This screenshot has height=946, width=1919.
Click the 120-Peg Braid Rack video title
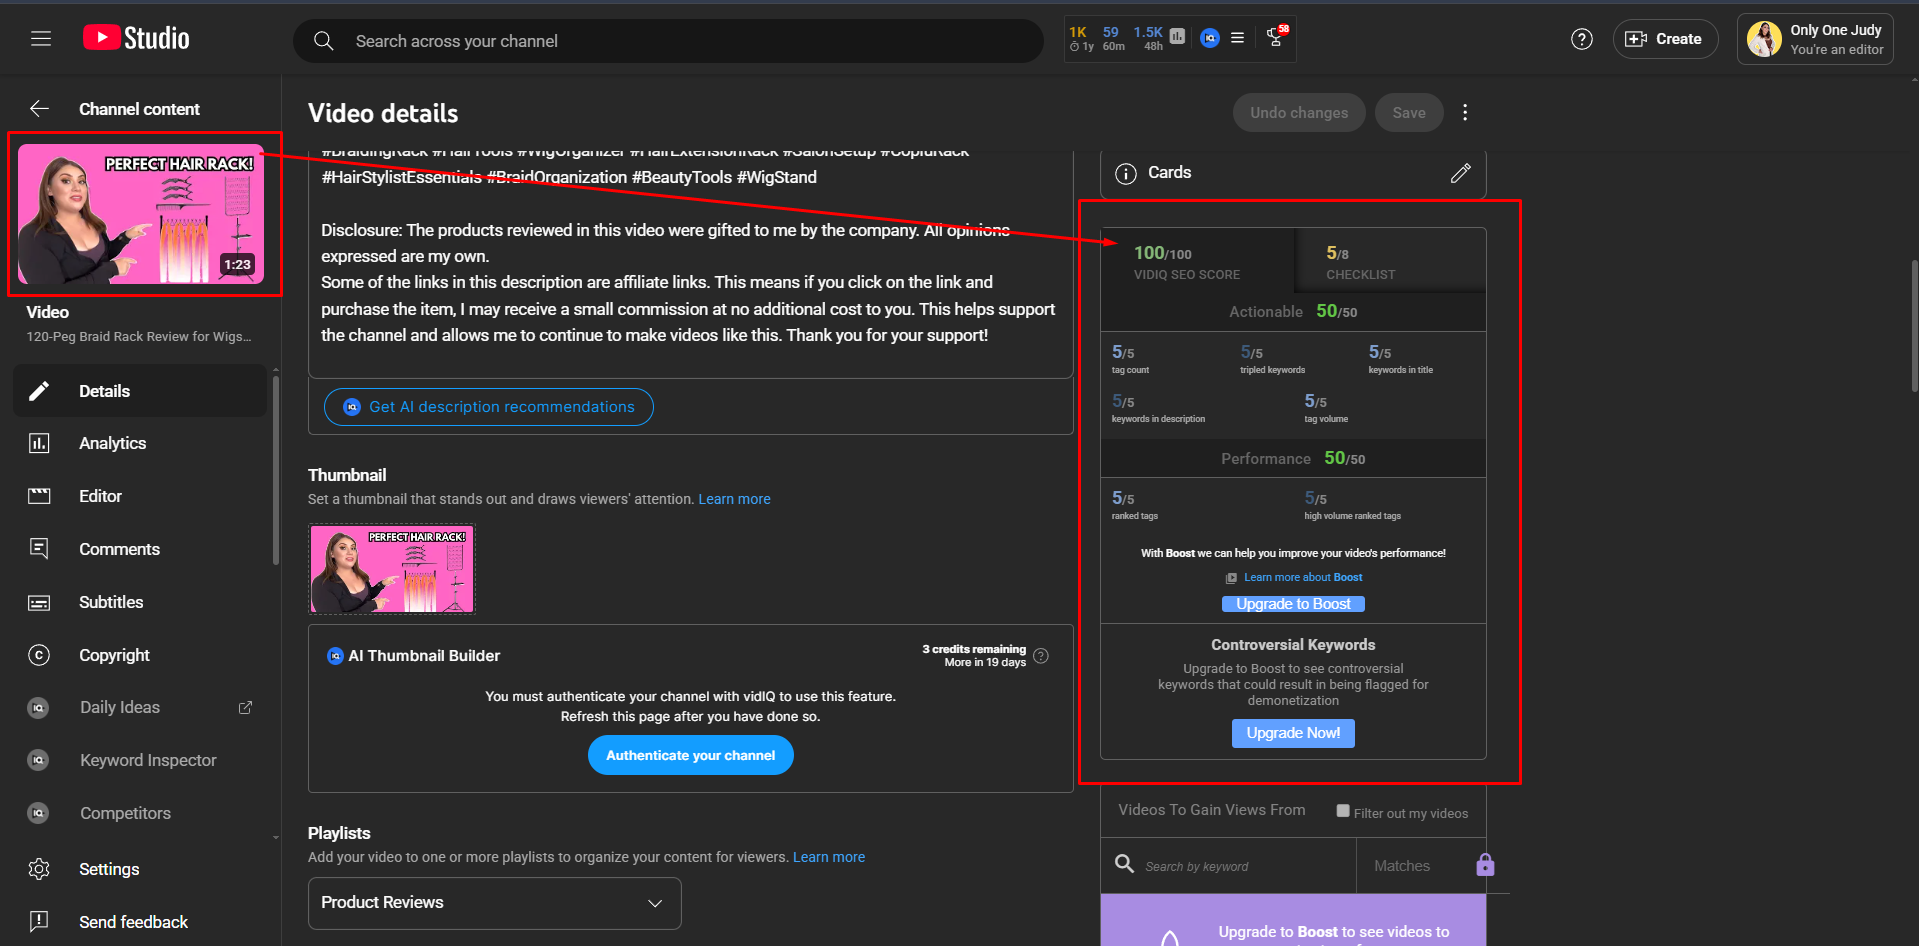[x=139, y=337]
